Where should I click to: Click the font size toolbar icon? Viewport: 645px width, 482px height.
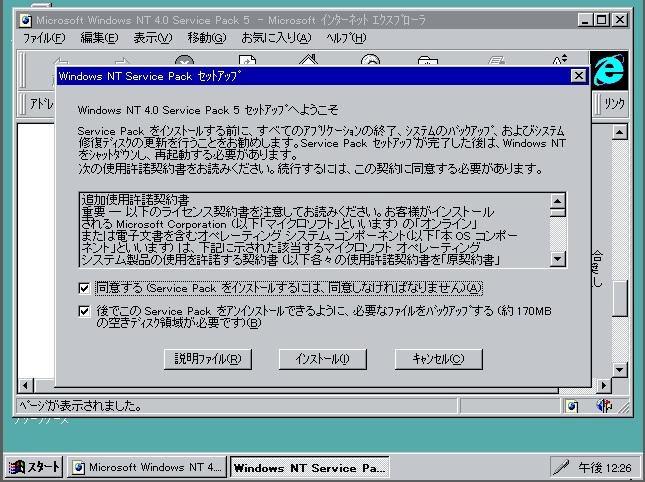tap(559, 60)
